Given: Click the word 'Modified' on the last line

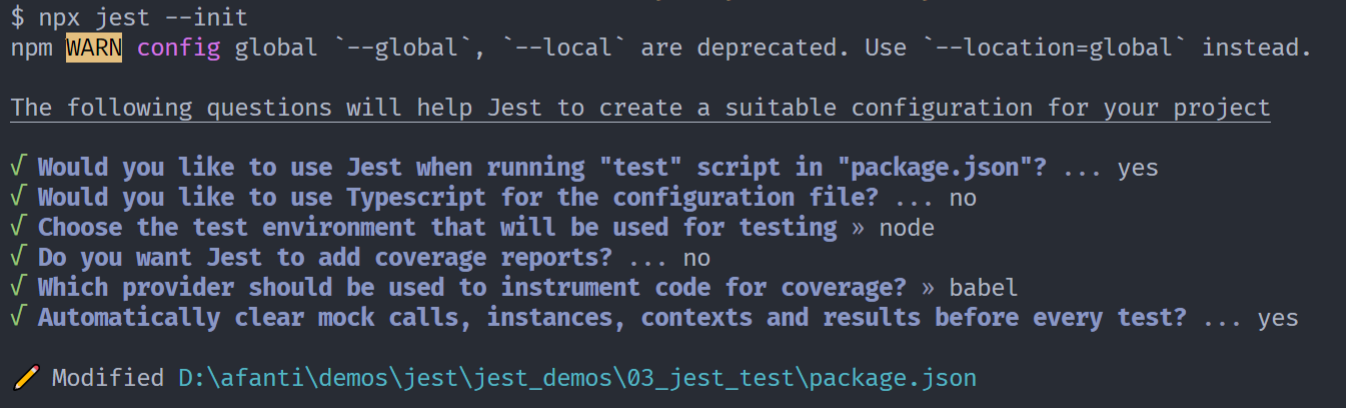Looking at the screenshot, I should [x=108, y=378].
